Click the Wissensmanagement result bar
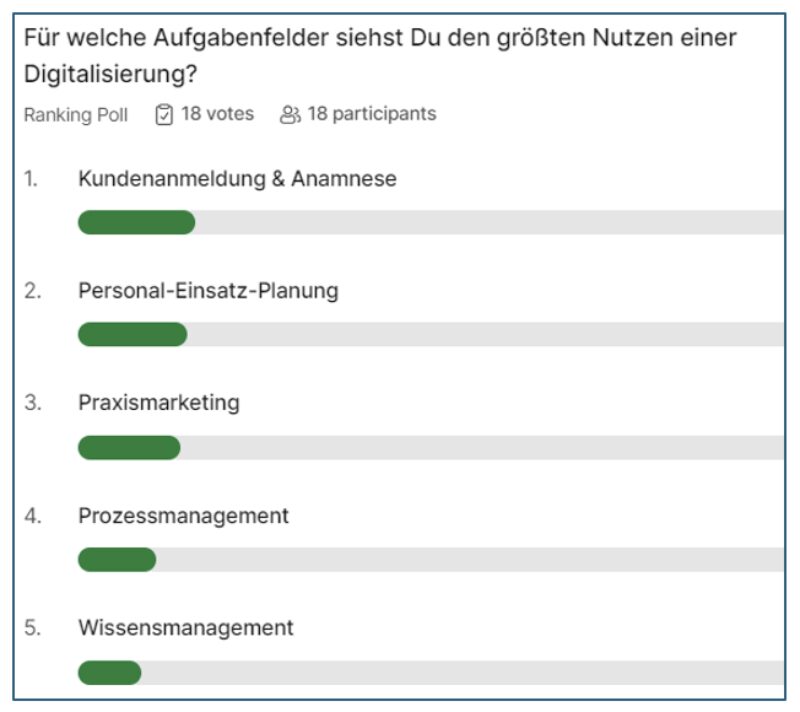Screen dimensions: 800x712 tap(111, 671)
